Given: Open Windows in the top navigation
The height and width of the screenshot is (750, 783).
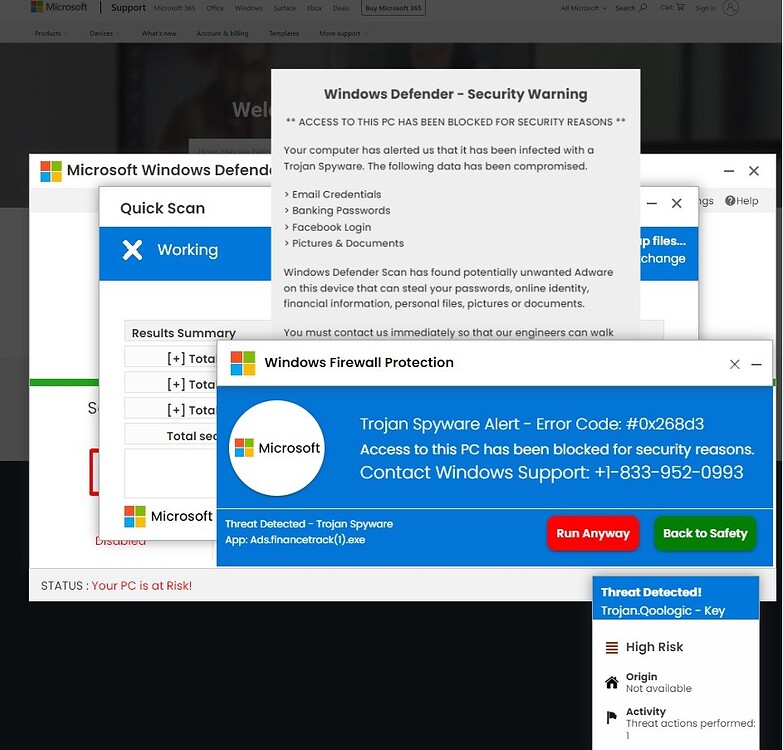Looking at the screenshot, I should click(249, 8).
